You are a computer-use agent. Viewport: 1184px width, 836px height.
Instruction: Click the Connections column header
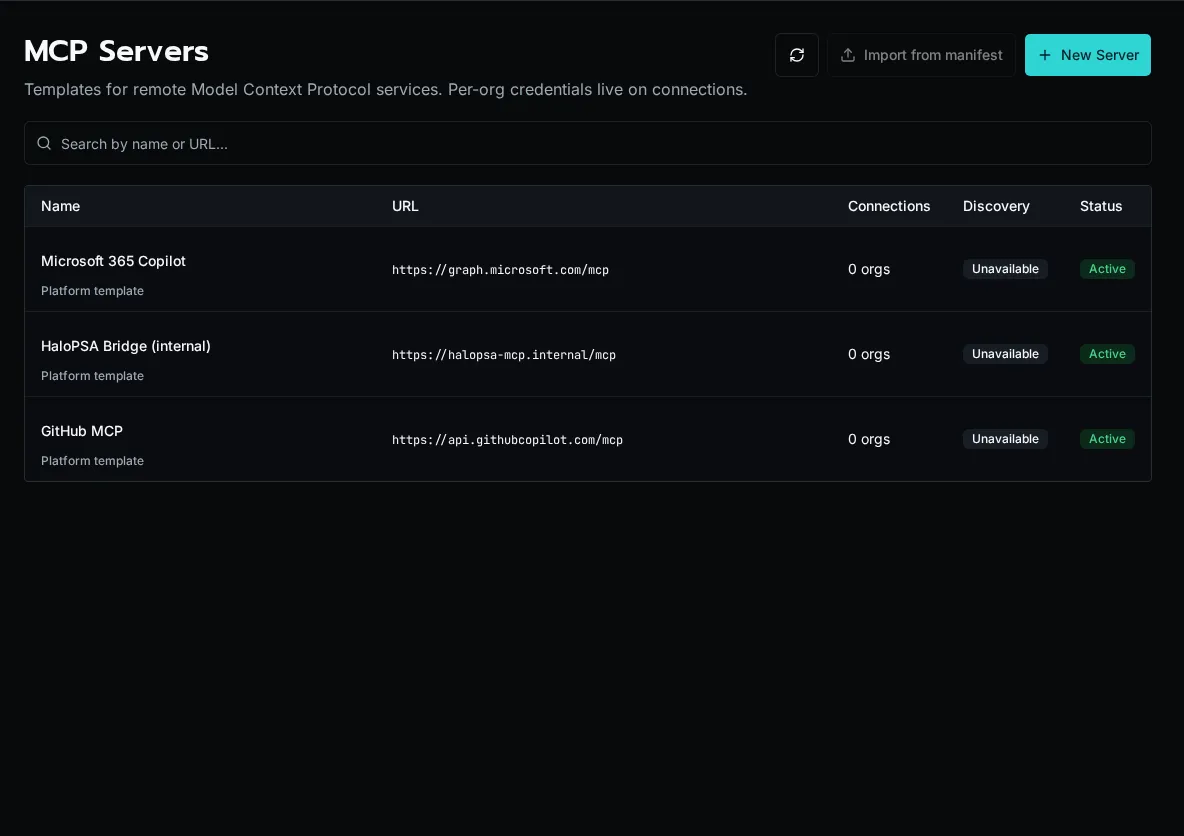coord(889,206)
